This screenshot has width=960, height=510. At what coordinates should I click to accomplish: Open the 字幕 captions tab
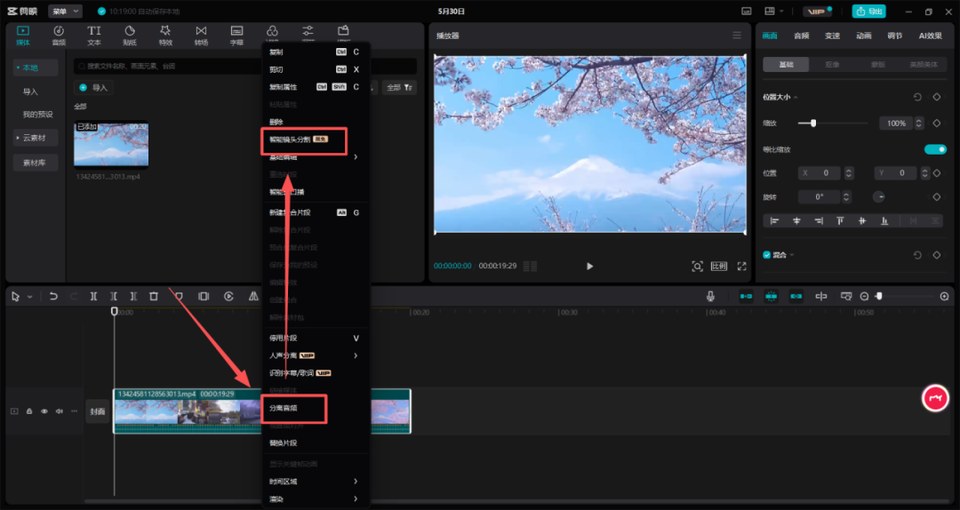click(236, 36)
